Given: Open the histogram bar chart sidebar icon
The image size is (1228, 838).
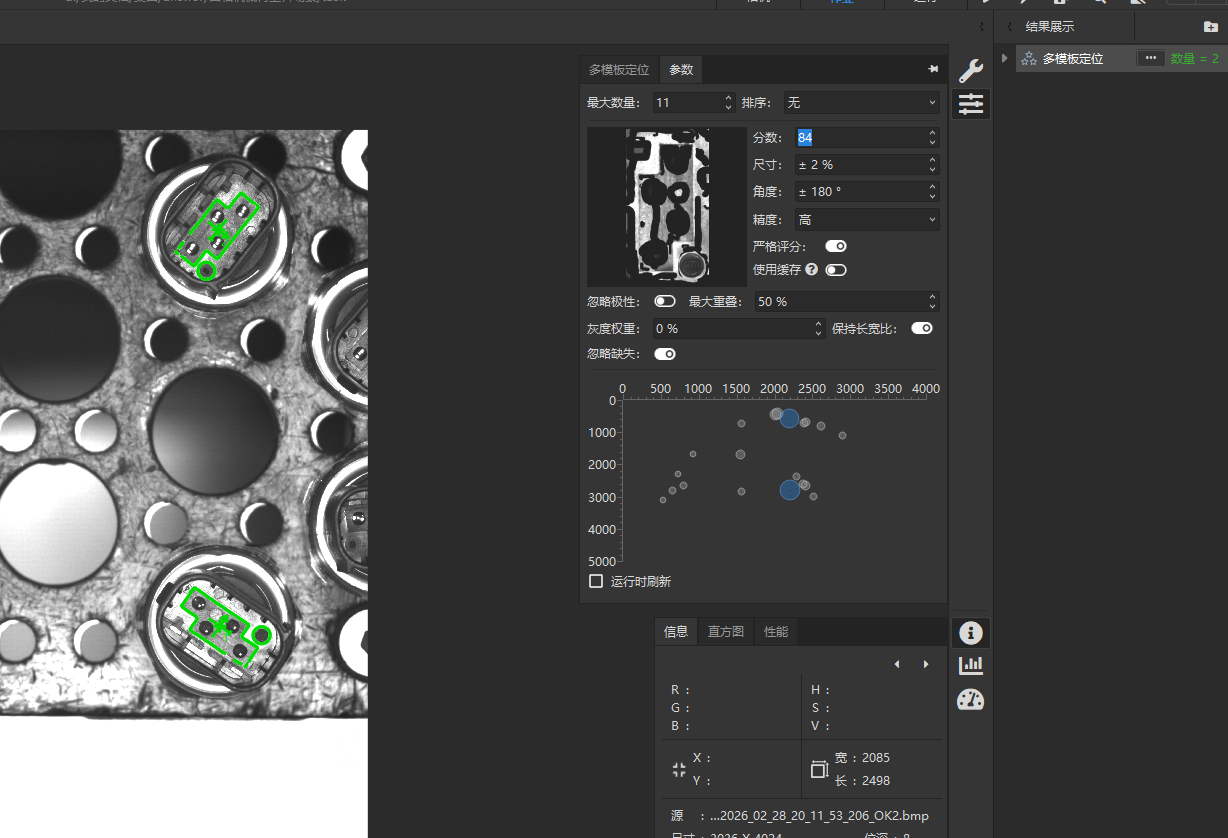Looking at the screenshot, I should tap(970, 665).
